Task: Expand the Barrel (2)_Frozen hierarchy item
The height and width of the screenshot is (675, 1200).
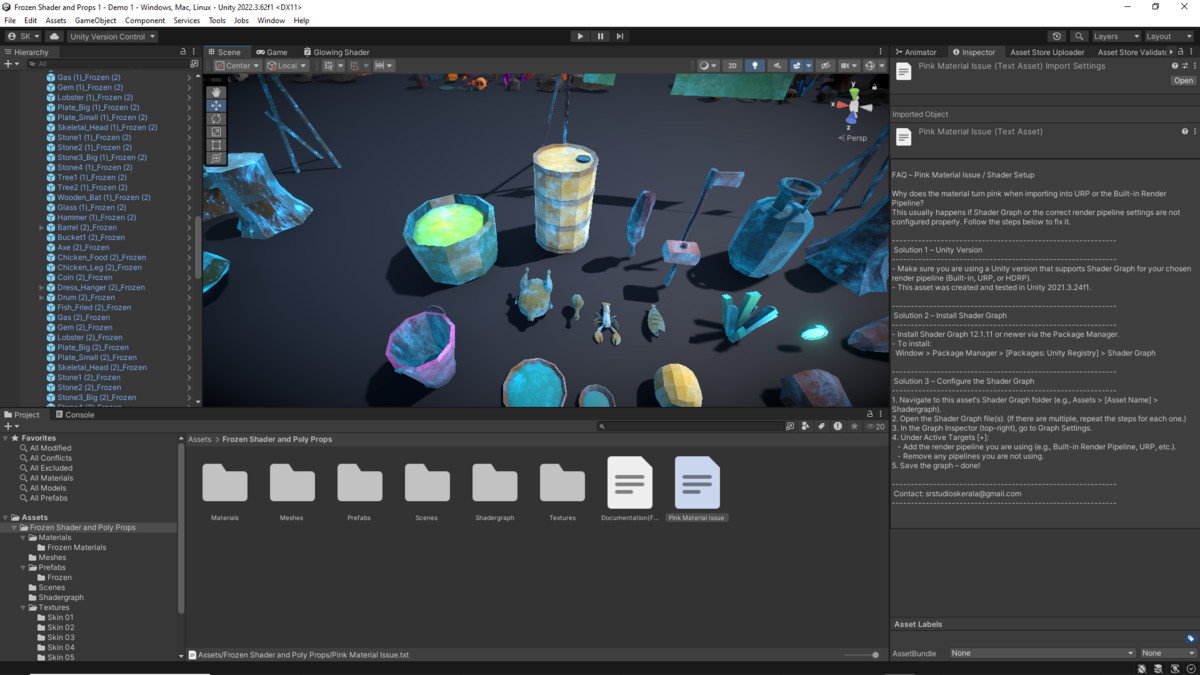Action: tap(40, 227)
